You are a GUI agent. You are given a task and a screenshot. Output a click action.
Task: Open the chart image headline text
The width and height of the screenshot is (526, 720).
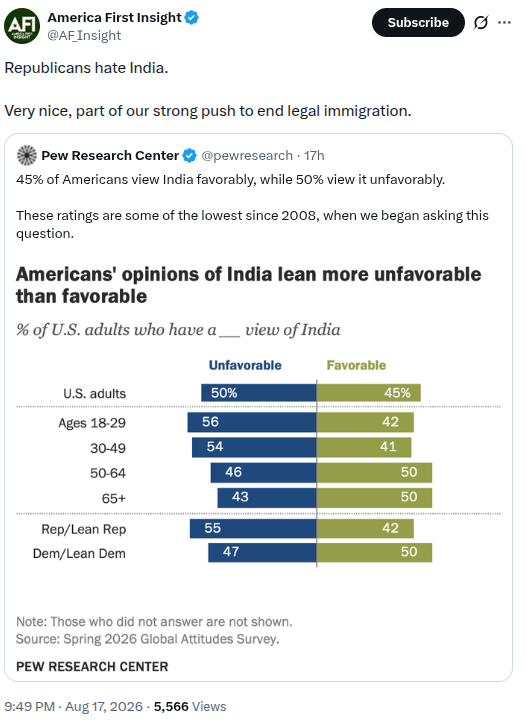248,285
